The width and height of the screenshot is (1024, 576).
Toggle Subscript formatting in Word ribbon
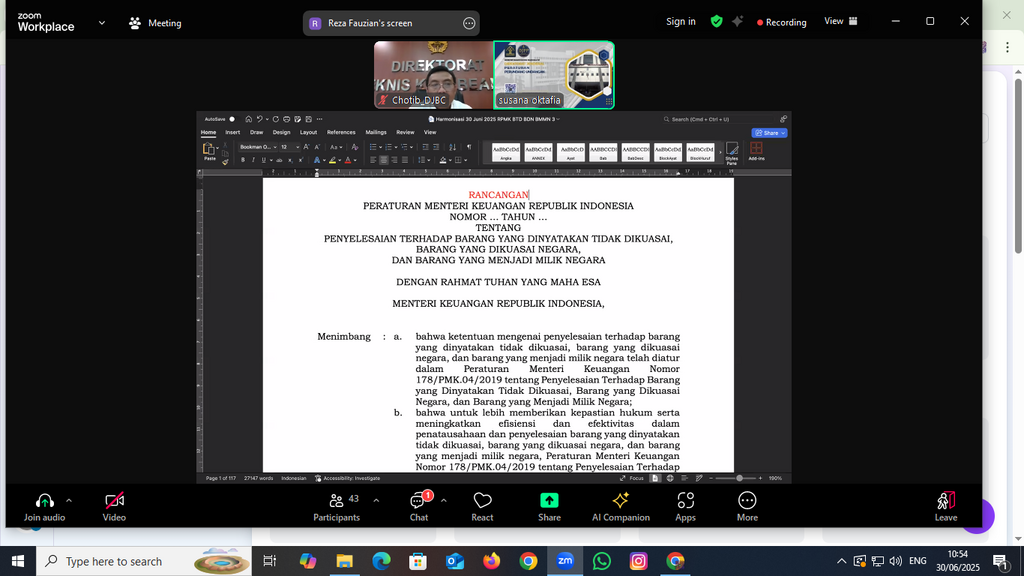click(x=290, y=160)
